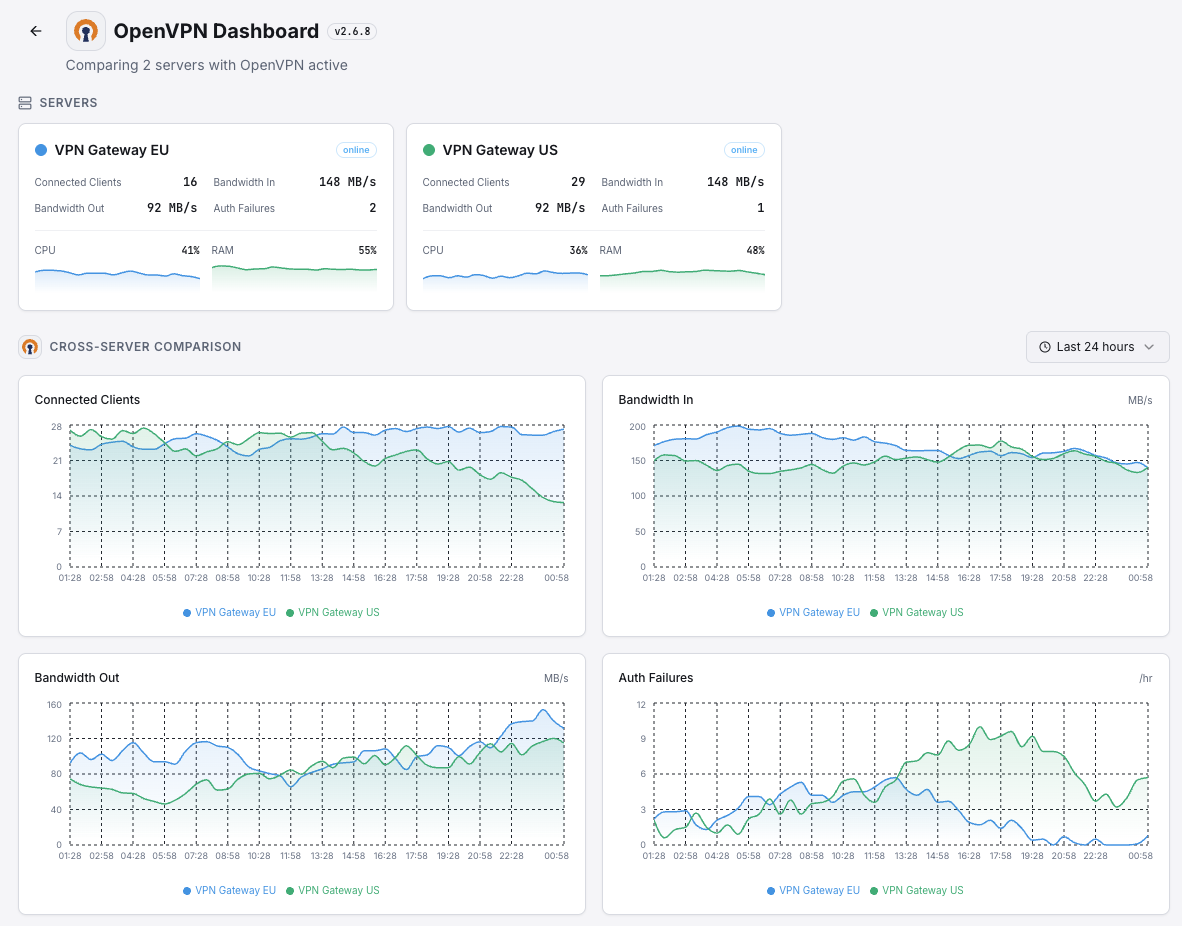Screen dimensions: 1182x926
Task: Click blue status dot of VPN Gateway EU
Action: coord(41,150)
